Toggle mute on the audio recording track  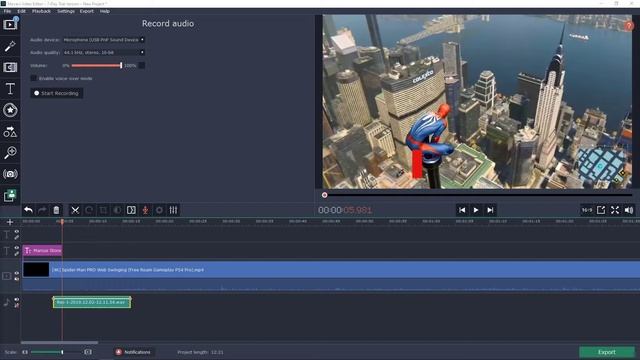(17, 305)
